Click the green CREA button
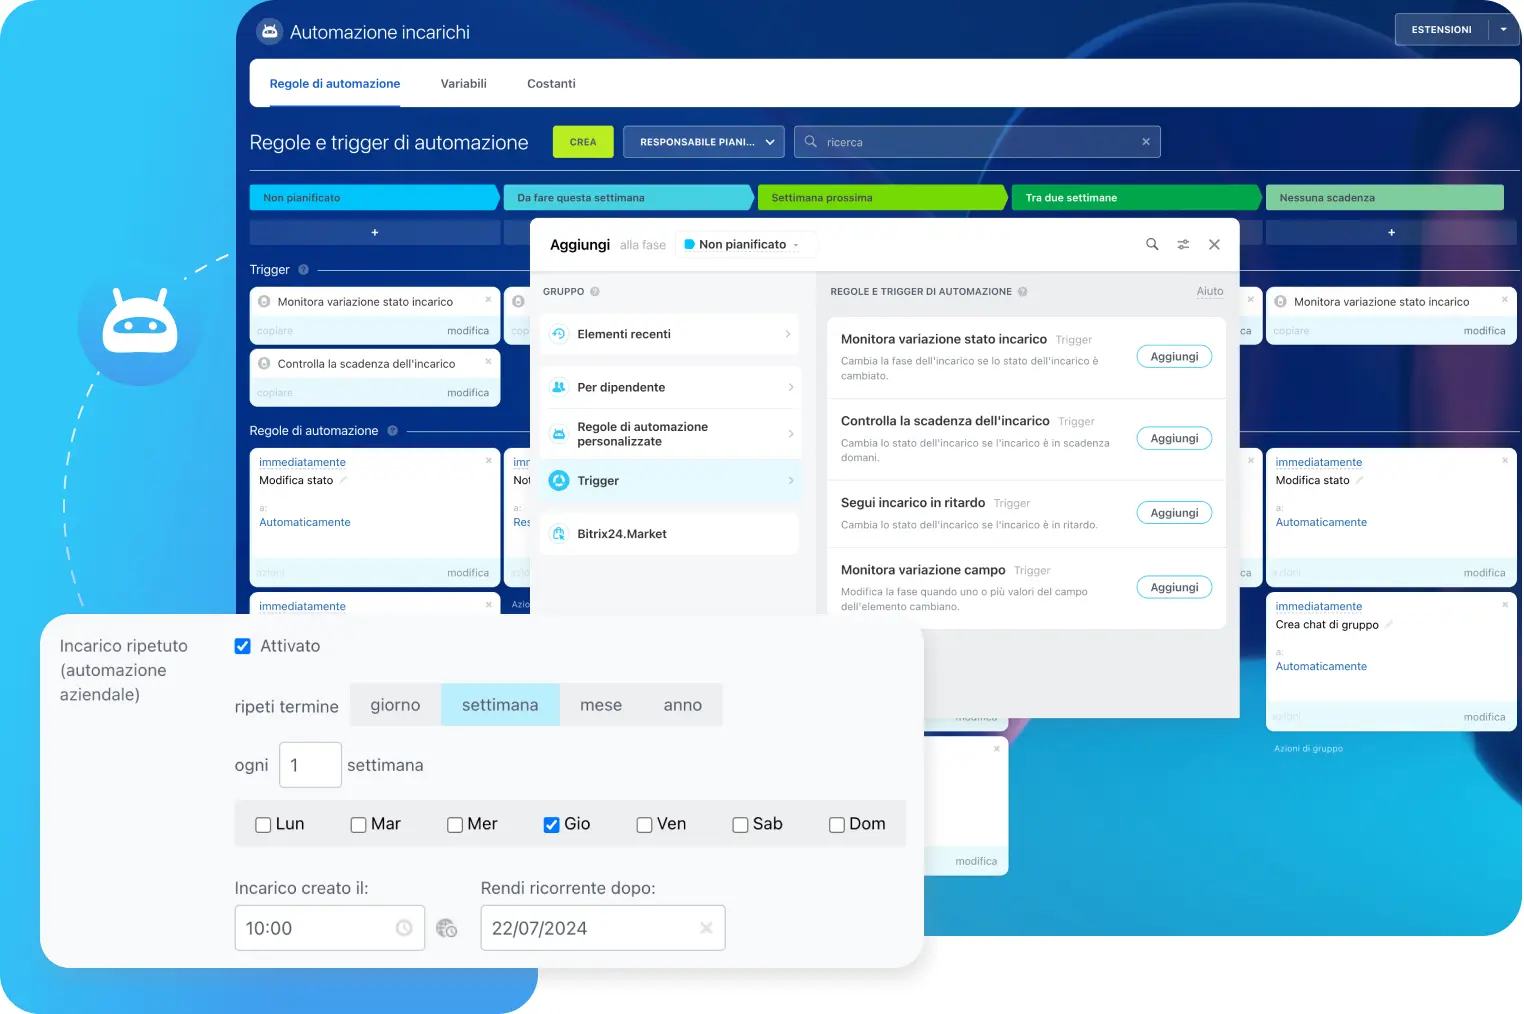The image size is (1524, 1014). tap(583, 142)
